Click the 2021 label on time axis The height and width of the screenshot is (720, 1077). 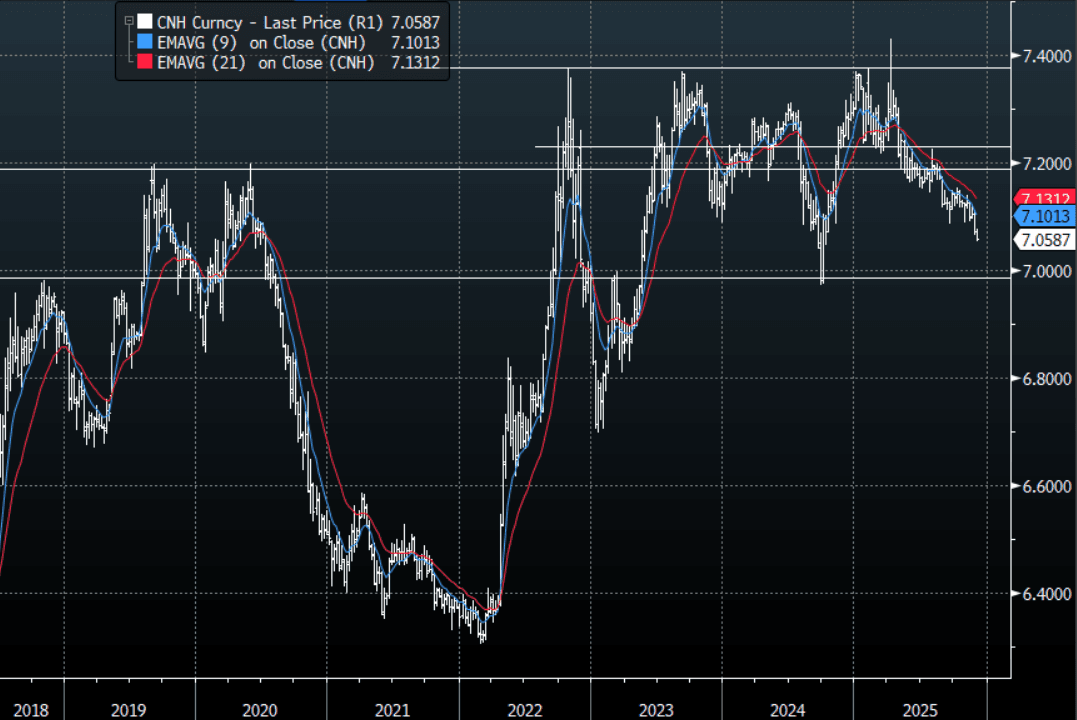392,710
